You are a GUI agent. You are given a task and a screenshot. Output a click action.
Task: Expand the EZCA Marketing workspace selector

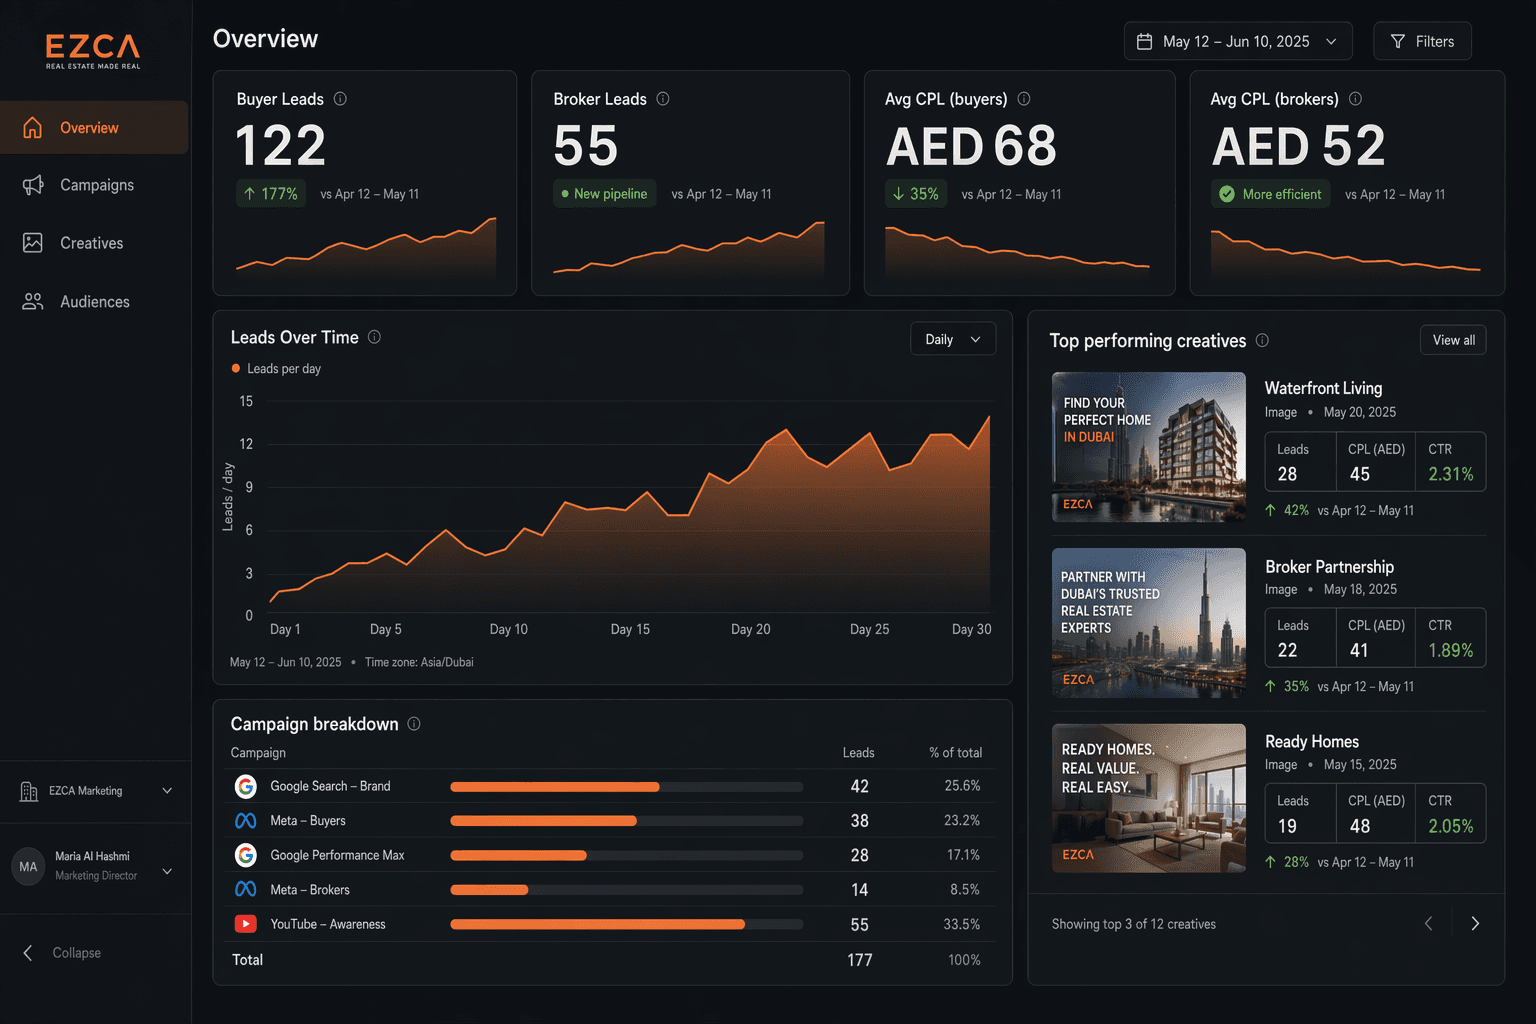click(x=95, y=790)
